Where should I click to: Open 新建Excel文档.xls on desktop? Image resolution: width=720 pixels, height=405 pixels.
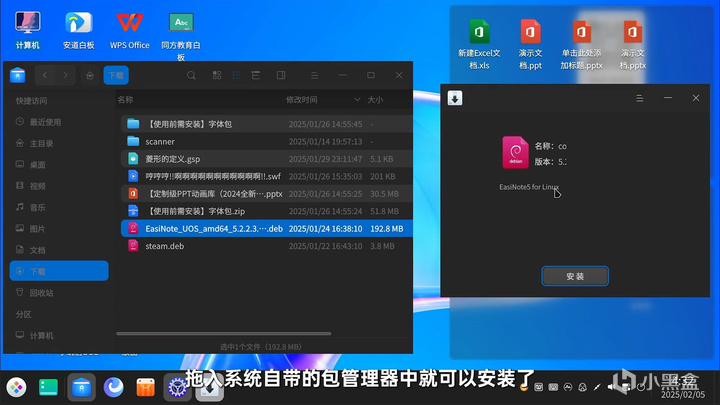pyautogui.click(x=479, y=44)
